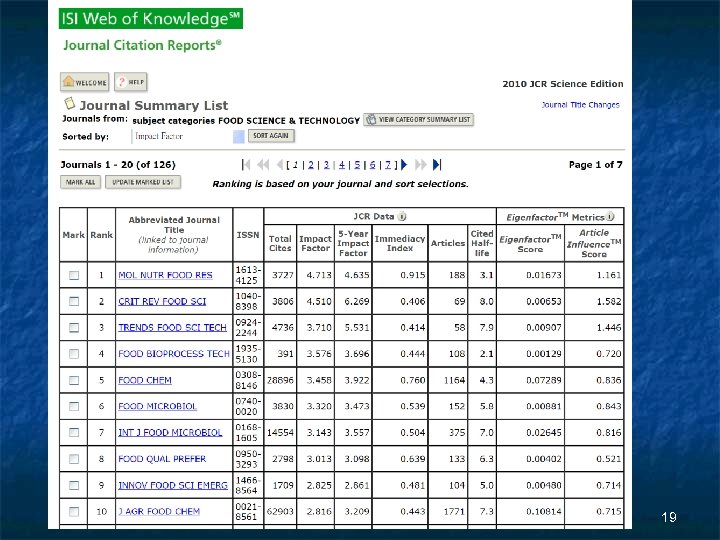Open FOOD QUAL PREFER journal link

click(162, 459)
